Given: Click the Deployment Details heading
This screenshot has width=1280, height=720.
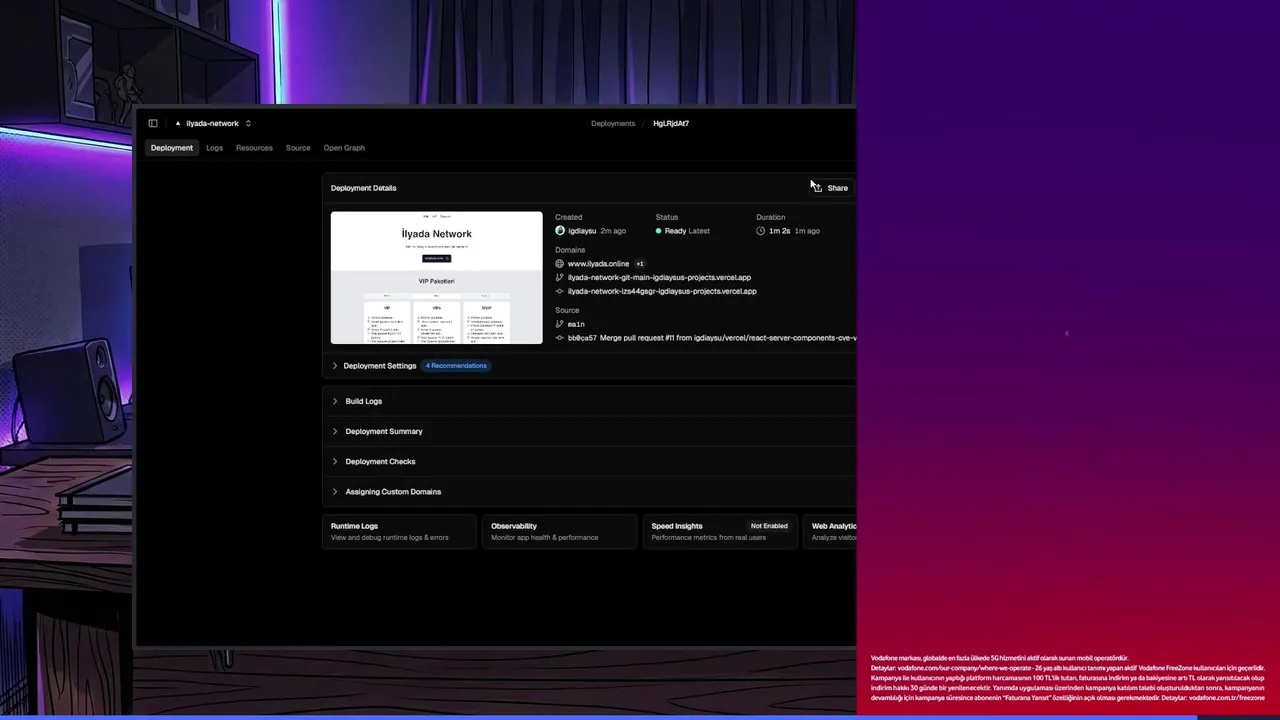Looking at the screenshot, I should 363,188.
